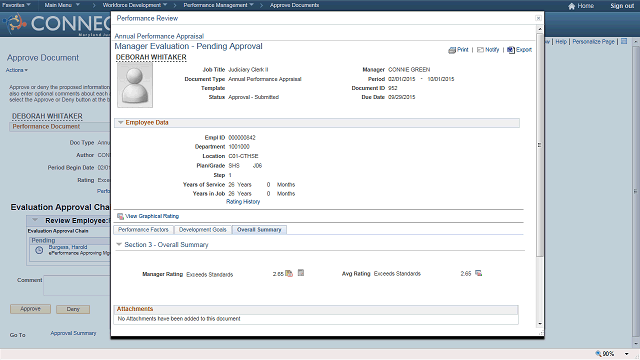Click the rating icon beside Manager Rating score

pos(289,273)
